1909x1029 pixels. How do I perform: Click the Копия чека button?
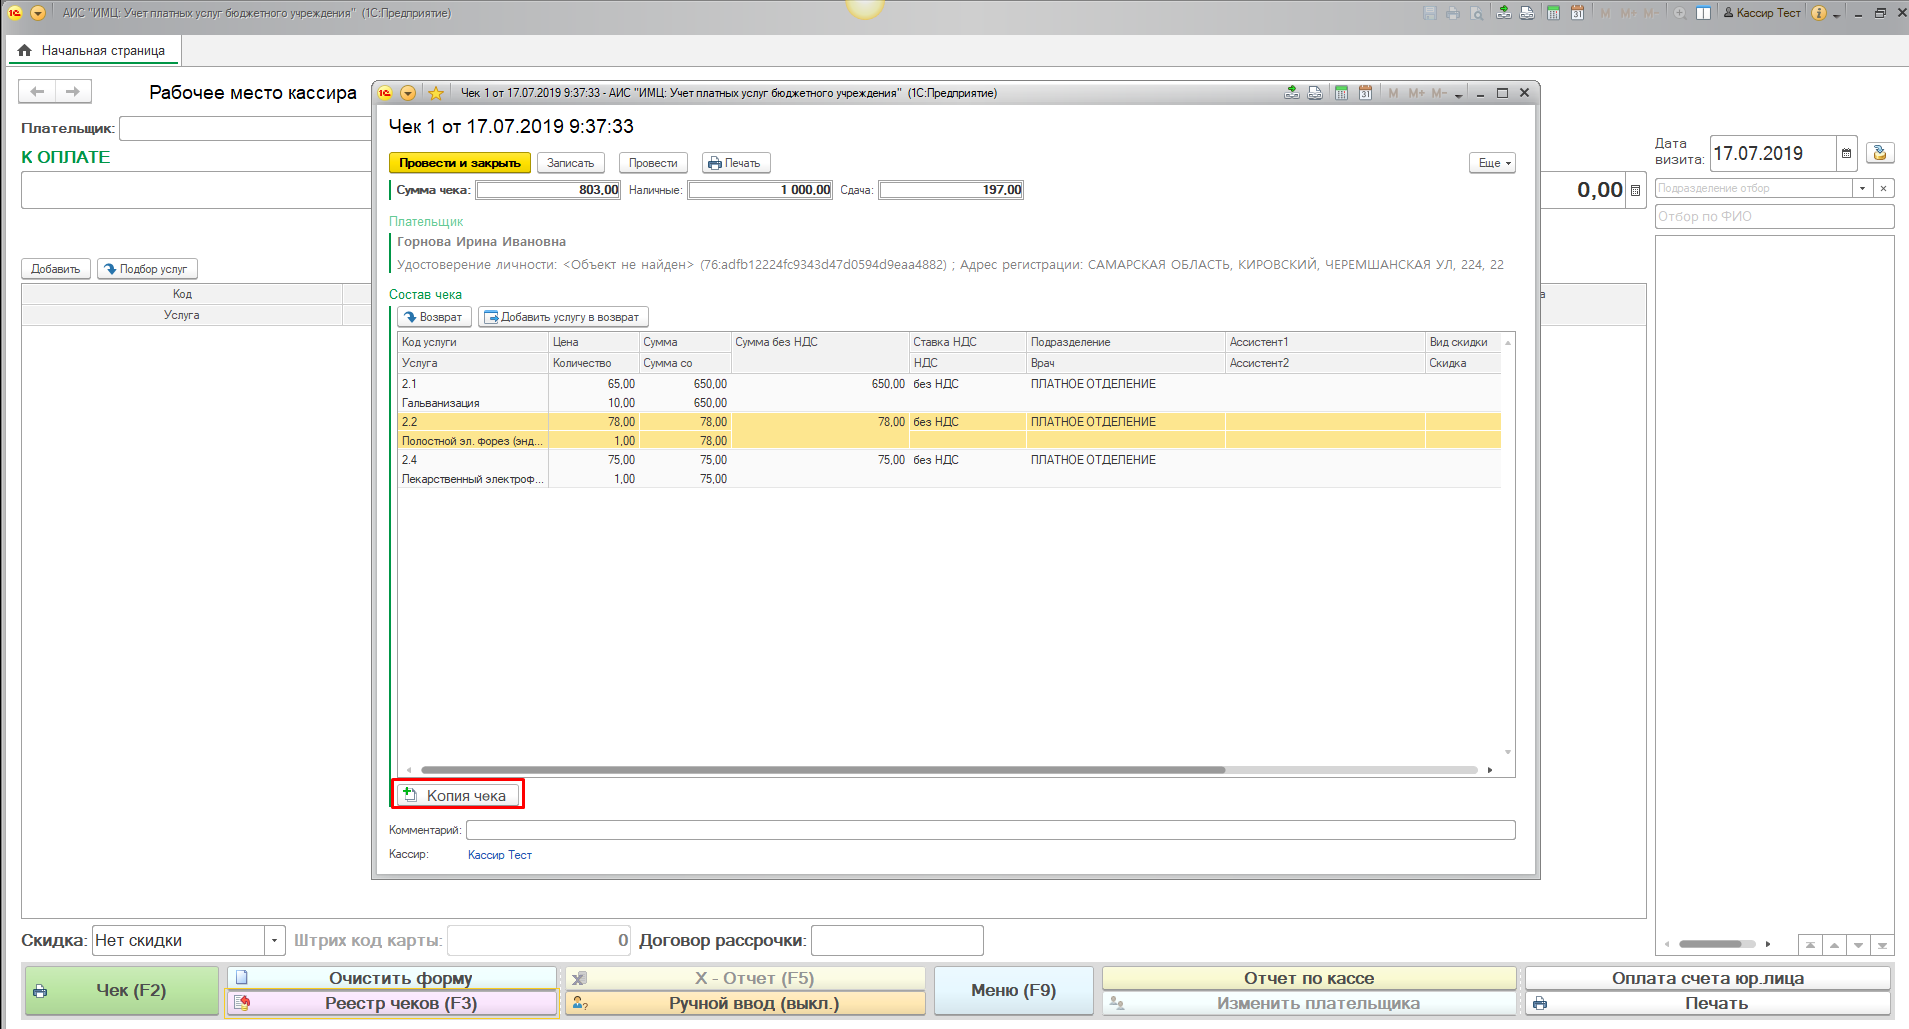pos(458,795)
